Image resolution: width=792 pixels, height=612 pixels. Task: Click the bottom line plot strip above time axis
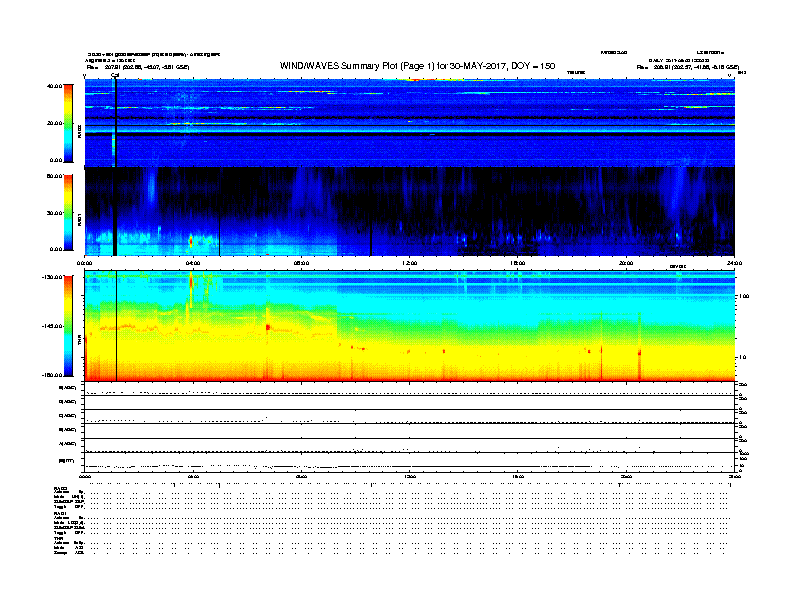coord(410,462)
